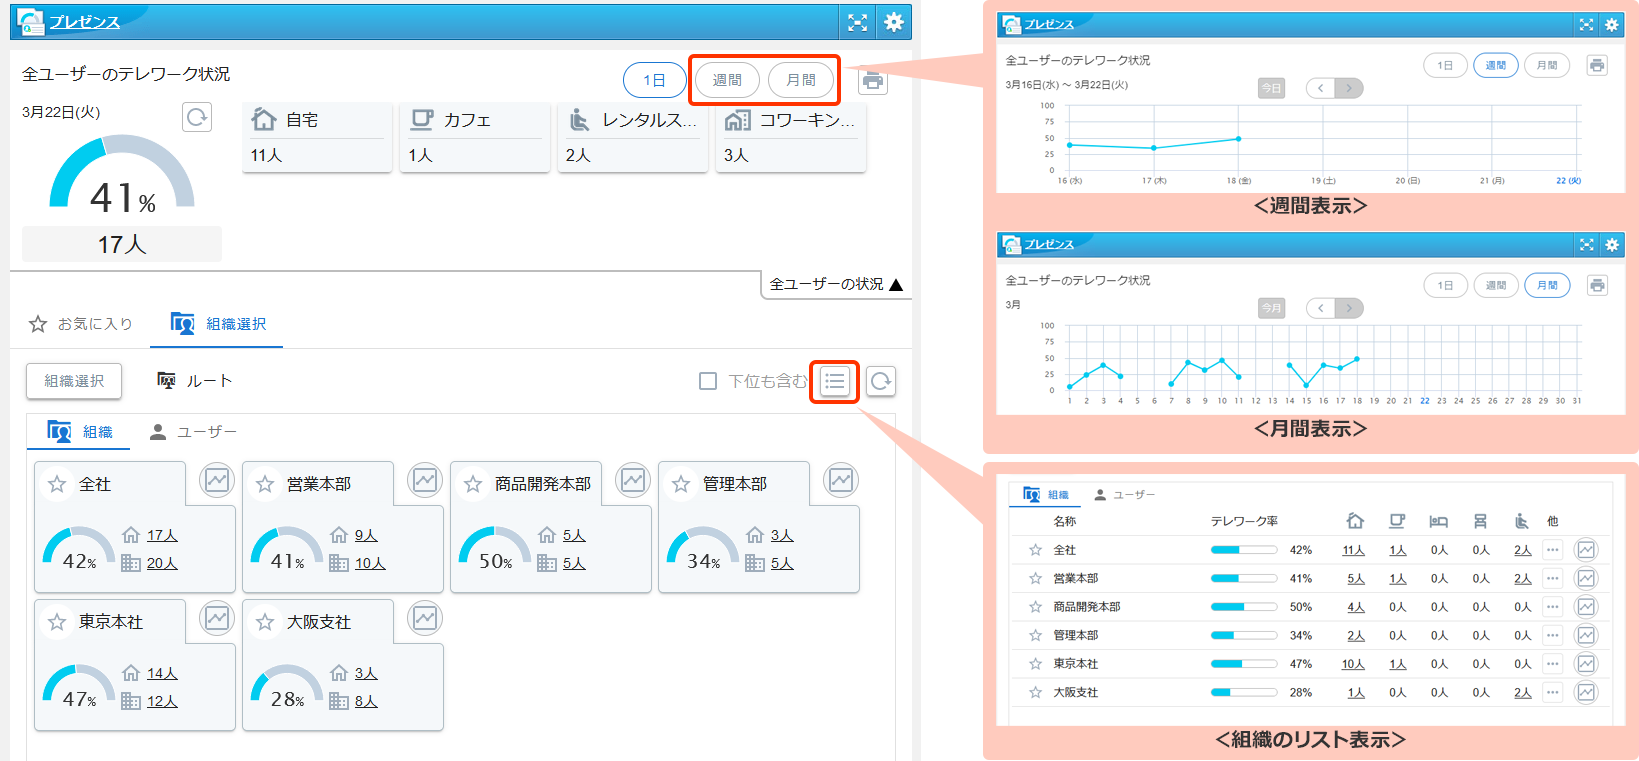Open the … more menu for 全社 list row
The image size is (1639, 761).
coord(1552,550)
